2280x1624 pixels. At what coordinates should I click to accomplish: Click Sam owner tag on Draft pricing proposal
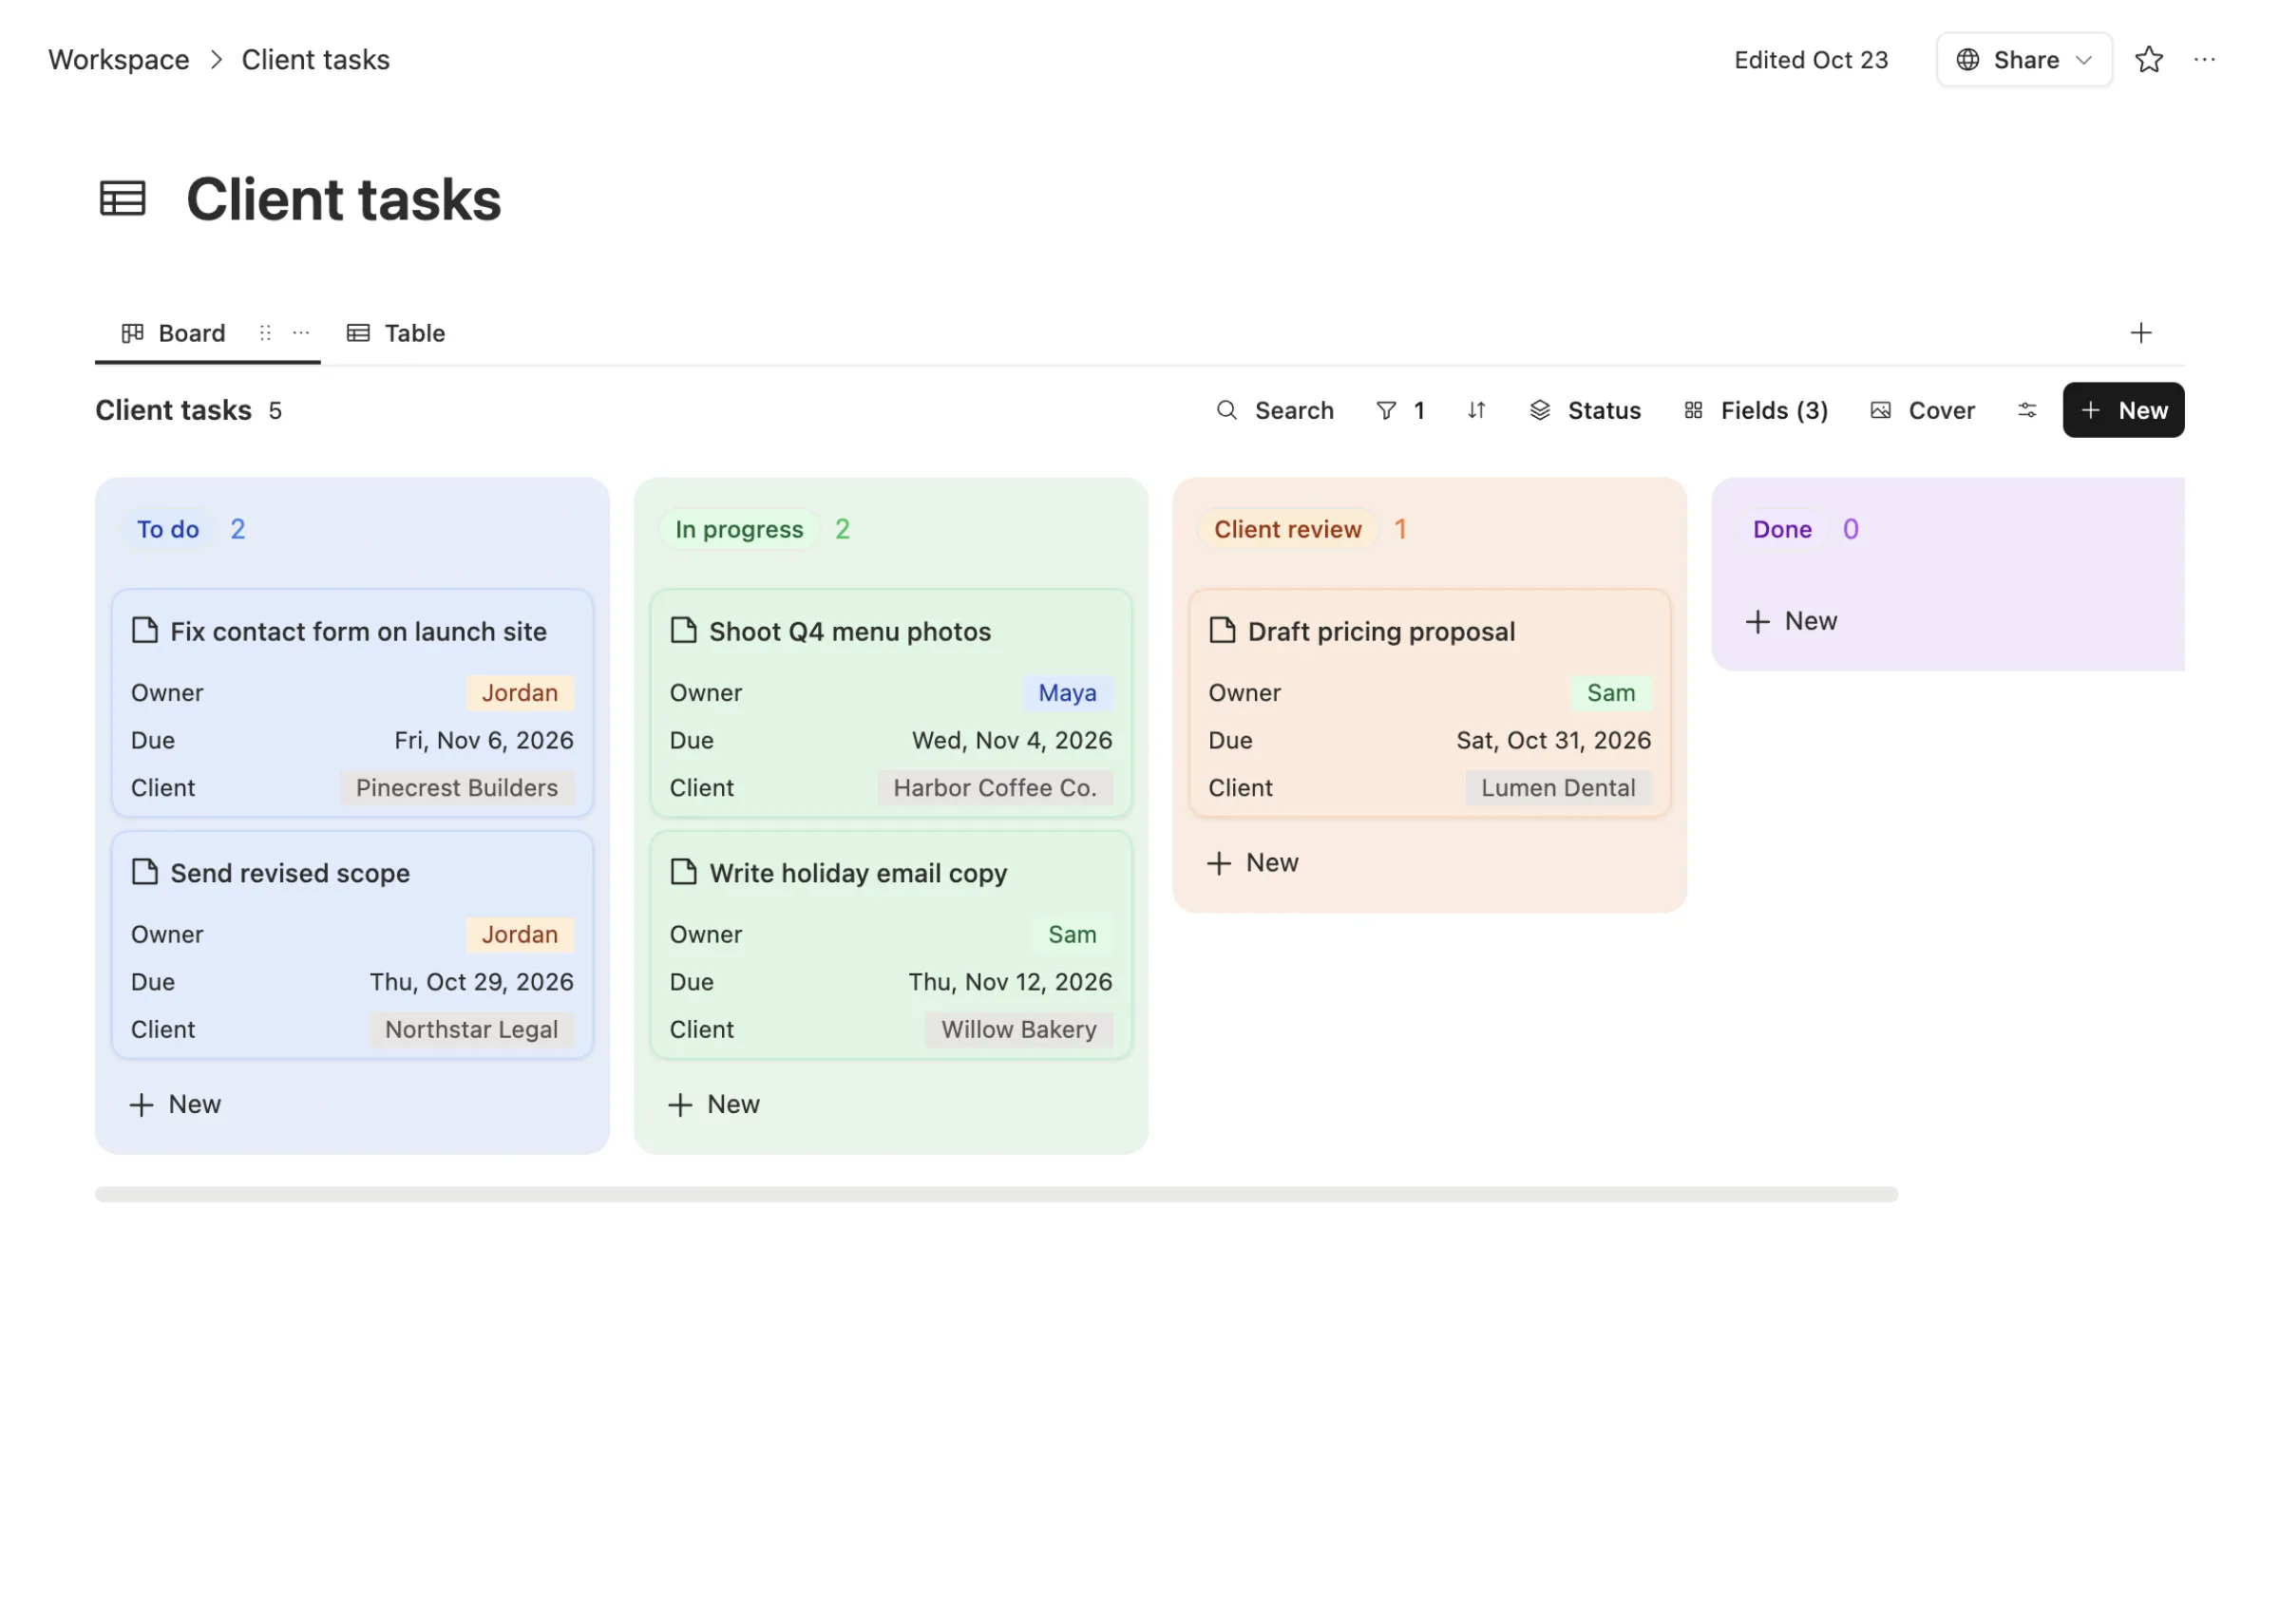[x=1611, y=693]
